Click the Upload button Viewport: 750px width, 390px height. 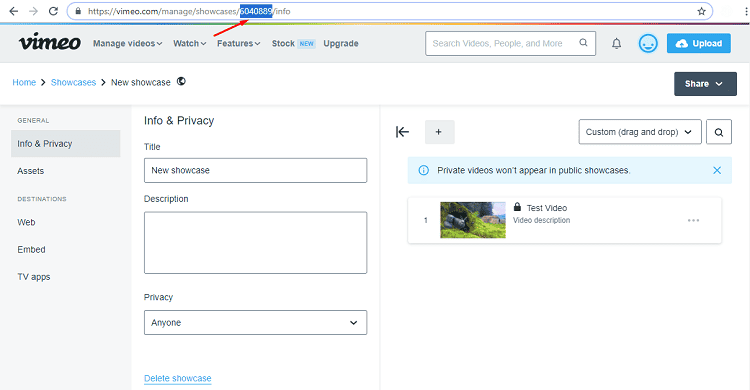pyautogui.click(x=698, y=44)
